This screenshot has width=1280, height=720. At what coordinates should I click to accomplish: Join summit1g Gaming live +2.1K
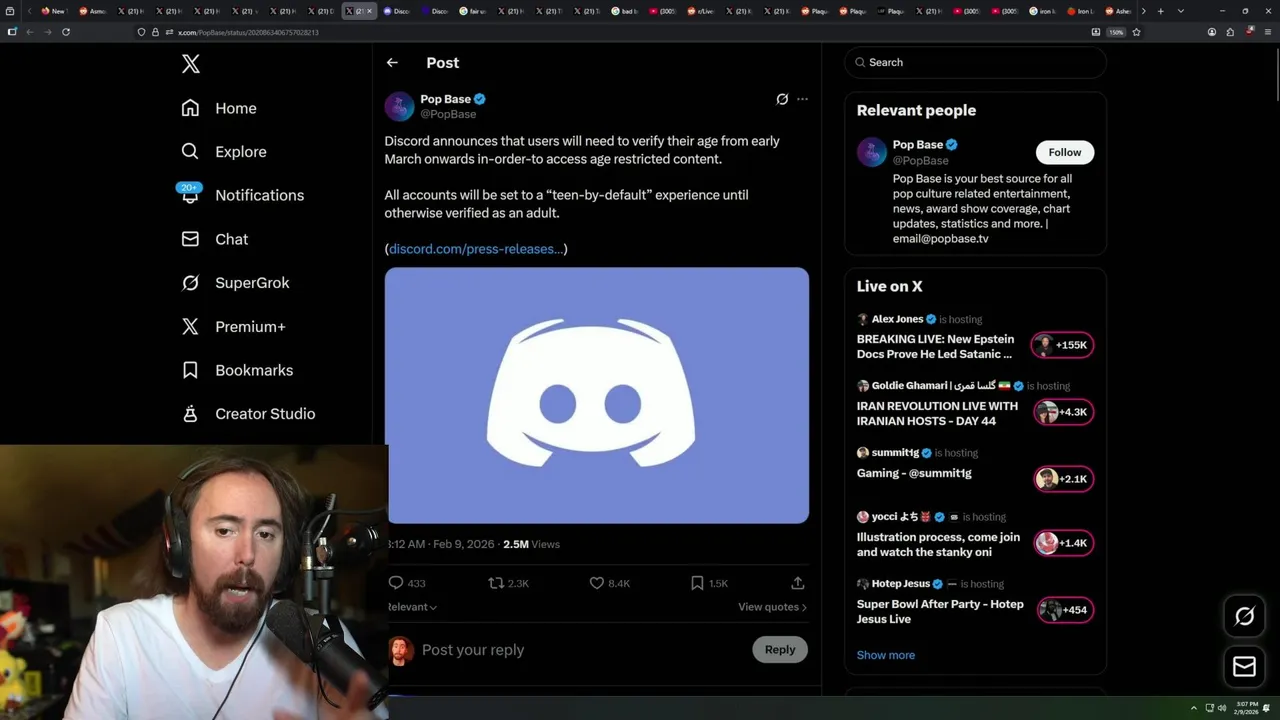(x=1063, y=479)
